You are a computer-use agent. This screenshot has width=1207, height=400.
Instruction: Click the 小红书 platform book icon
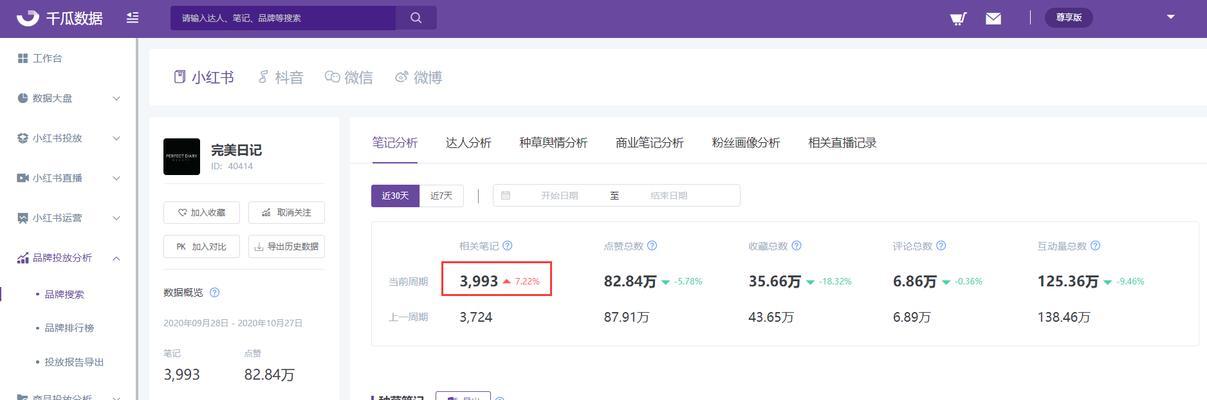pyautogui.click(x=179, y=77)
